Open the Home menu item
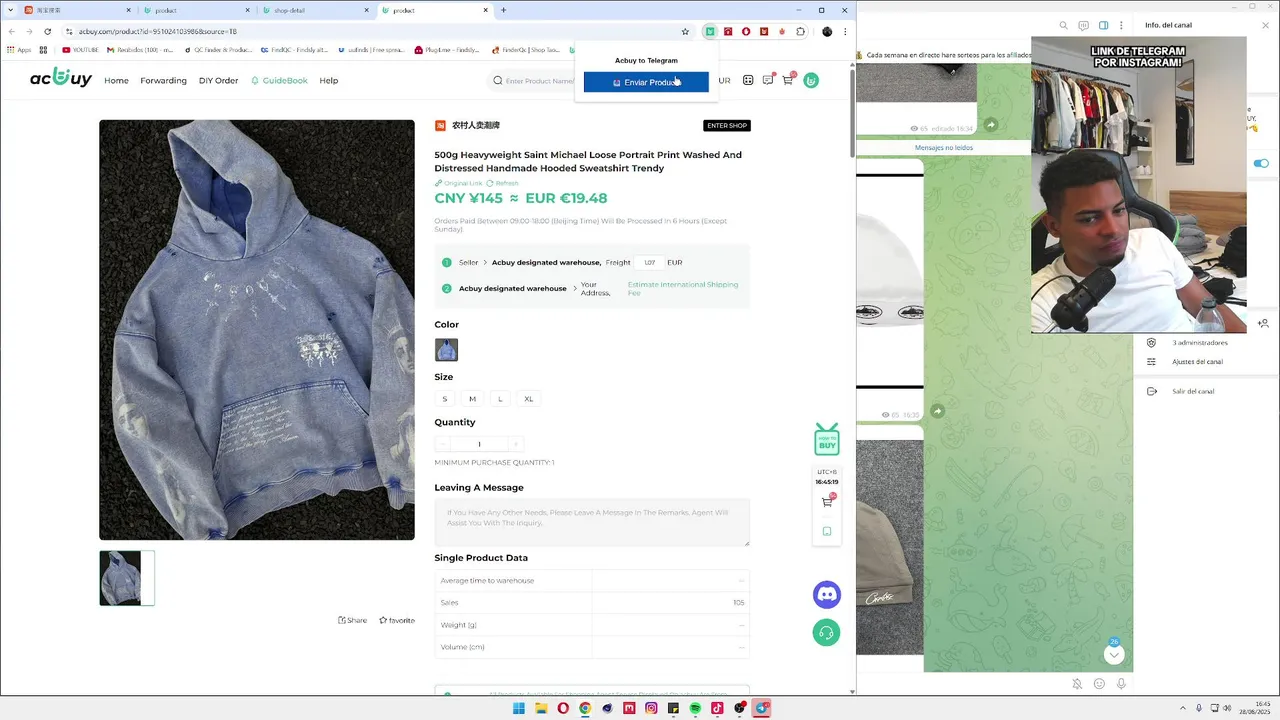This screenshot has width=1280, height=720. (x=116, y=80)
